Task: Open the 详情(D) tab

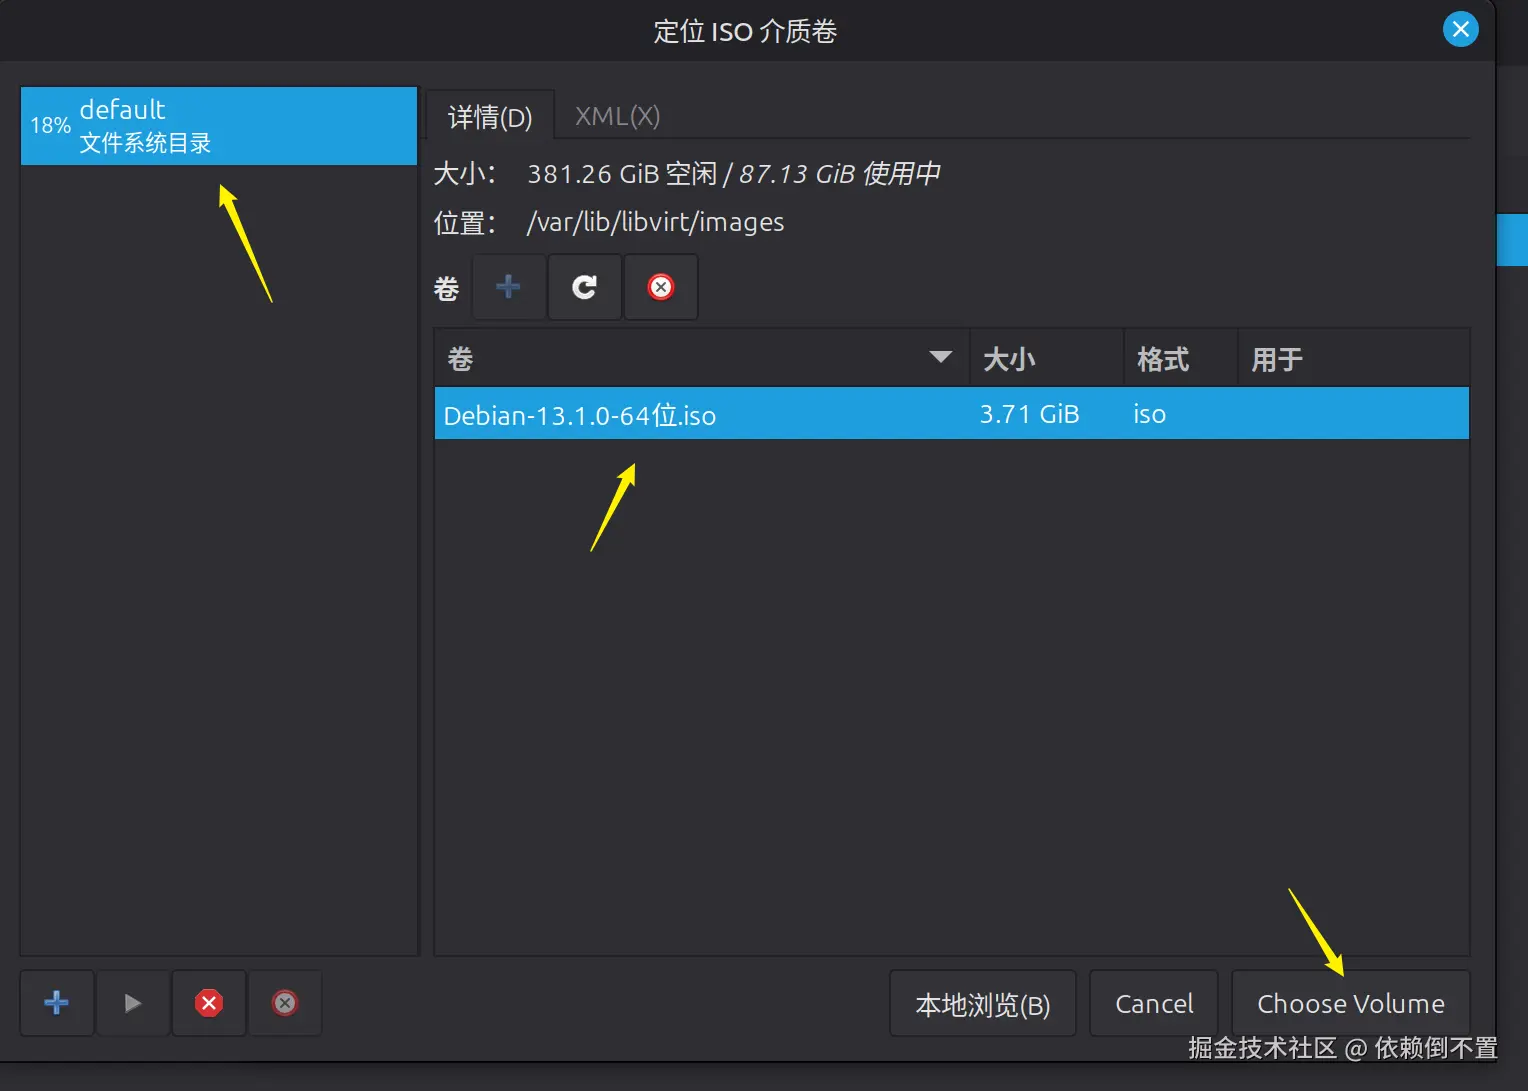Action: click(x=489, y=116)
